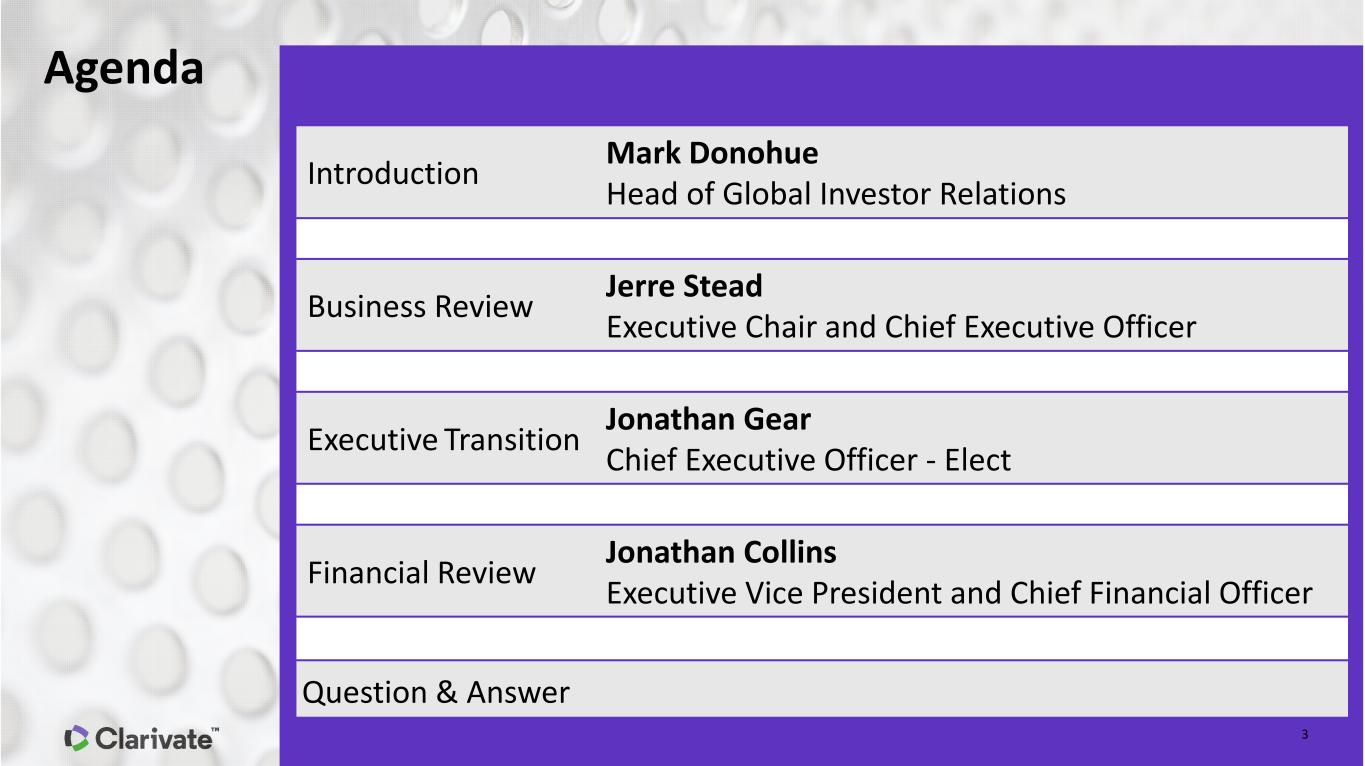Select the Agenda slide title
1365x766 pixels.
[x=124, y=69]
